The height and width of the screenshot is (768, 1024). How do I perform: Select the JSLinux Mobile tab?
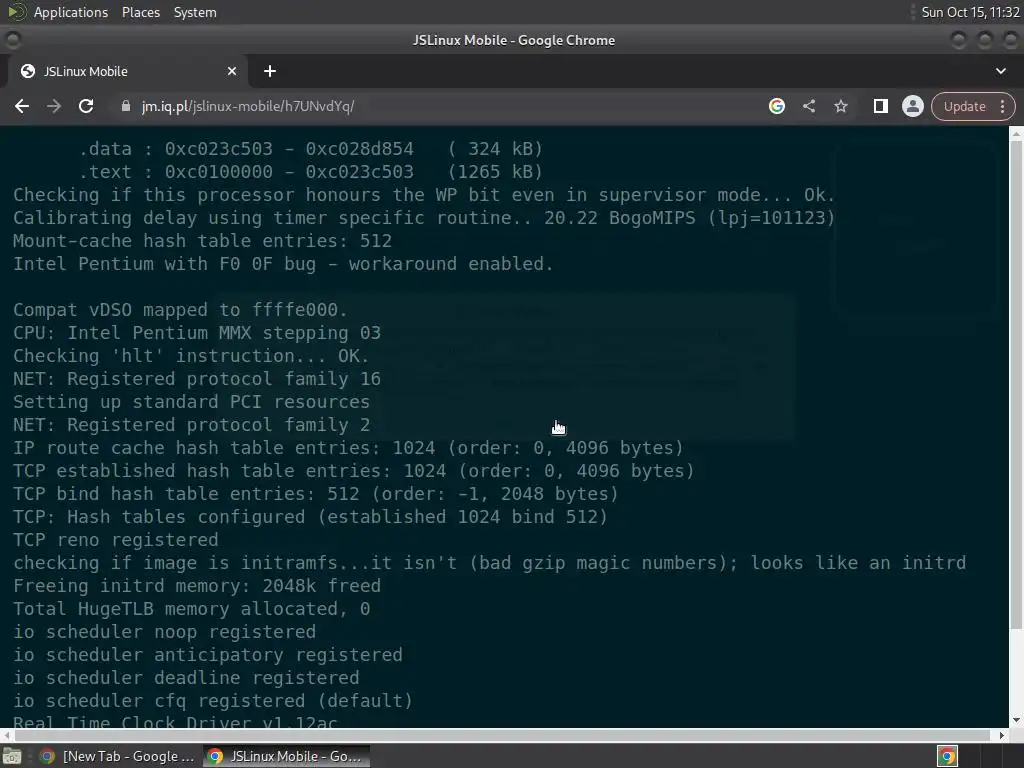click(127, 71)
